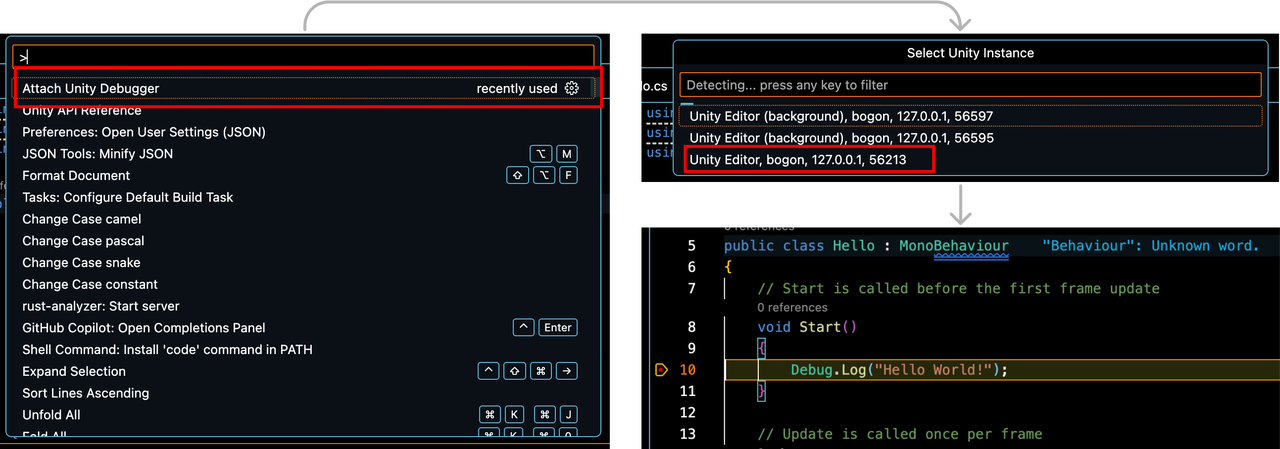This screenshot has width=1280, height=449.
Task: Focus the Unity instance filter input
Action: pos(969,85)
